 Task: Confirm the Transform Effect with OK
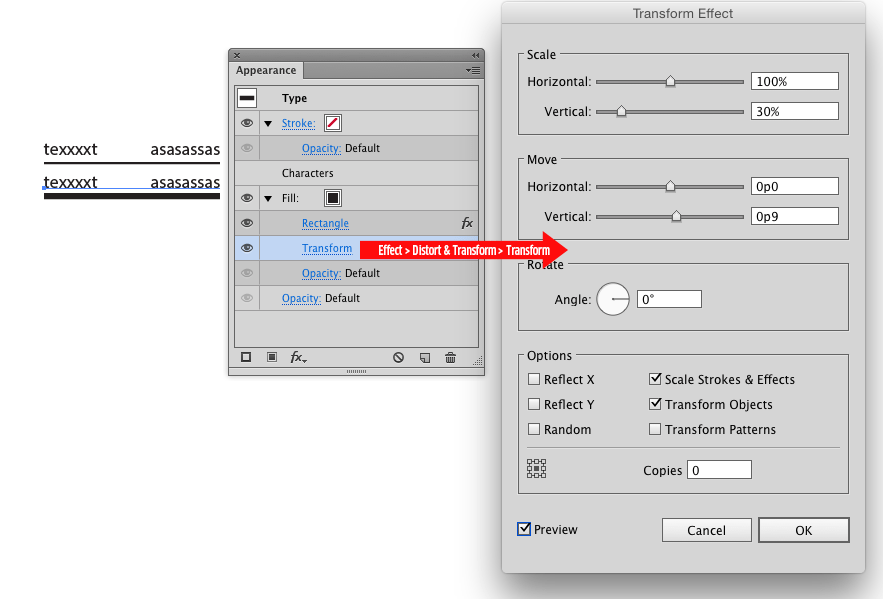click(x=803, y=530)
